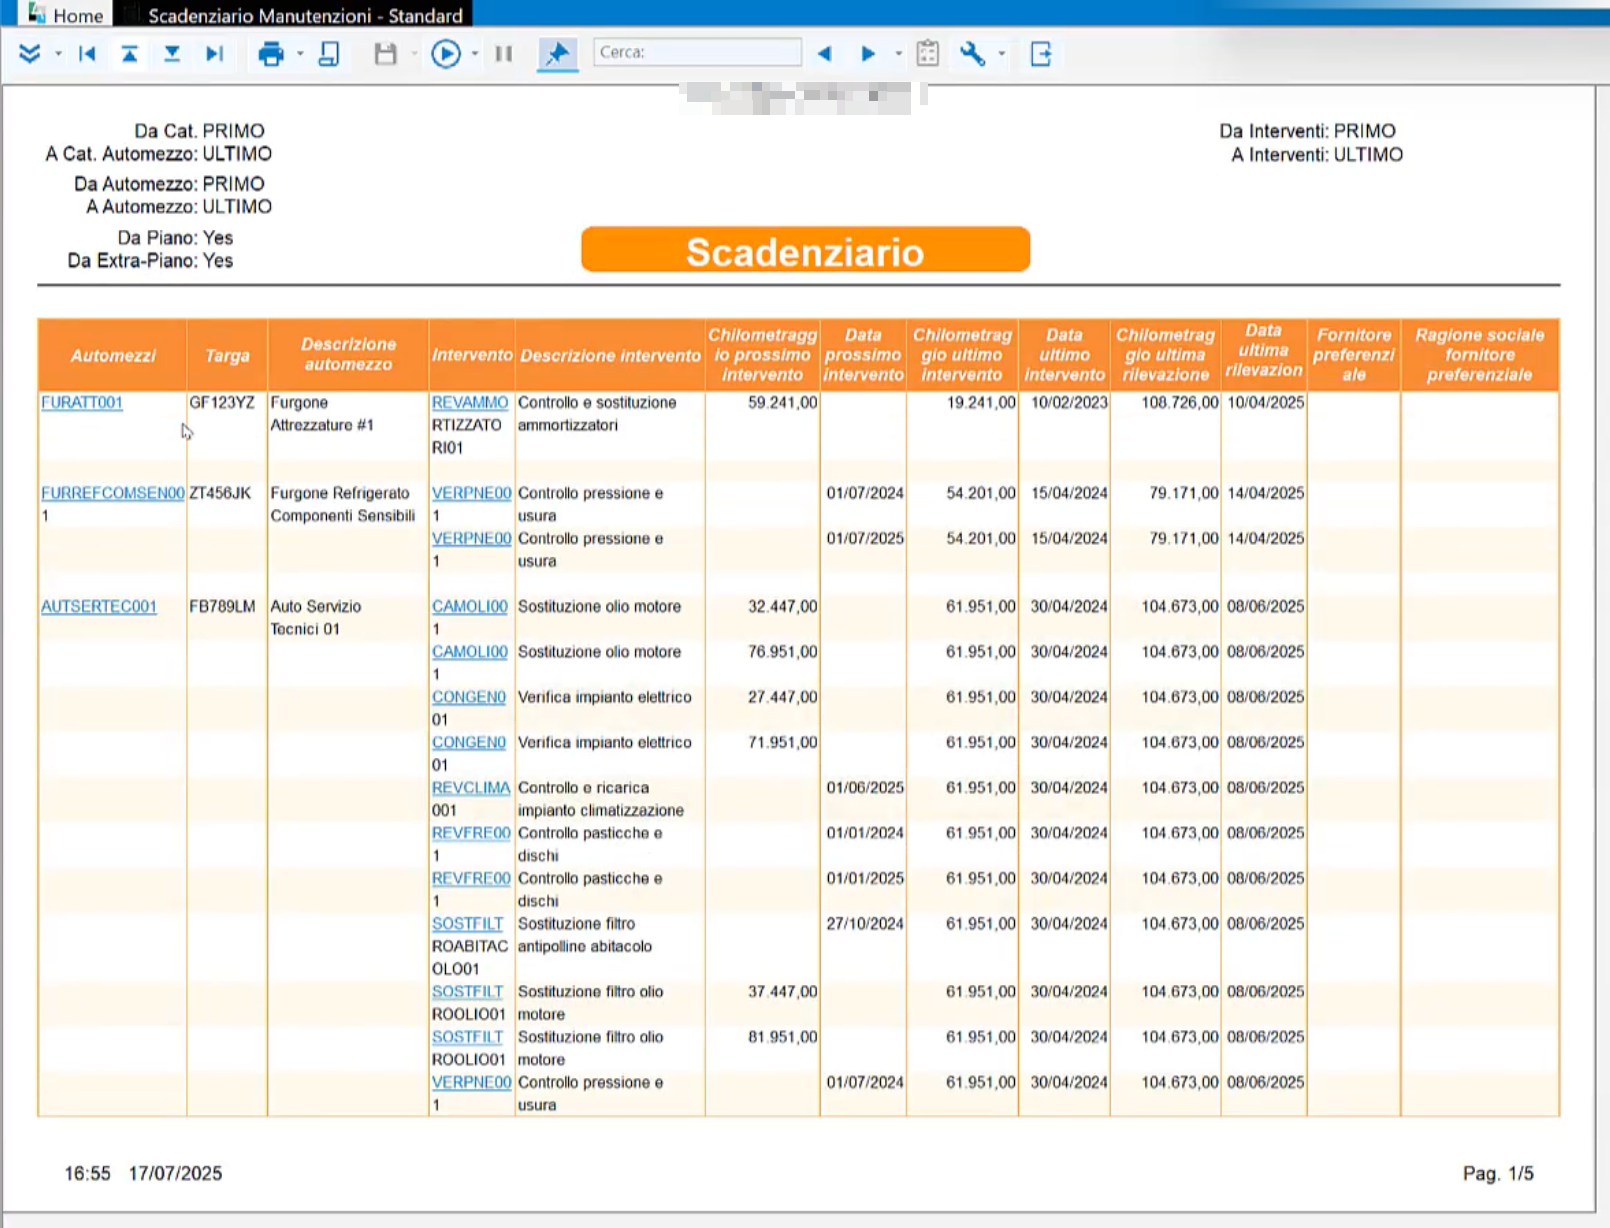Click the value 108.726,00
This screenshot has height=1228, width=1610.
(1180, 402)
